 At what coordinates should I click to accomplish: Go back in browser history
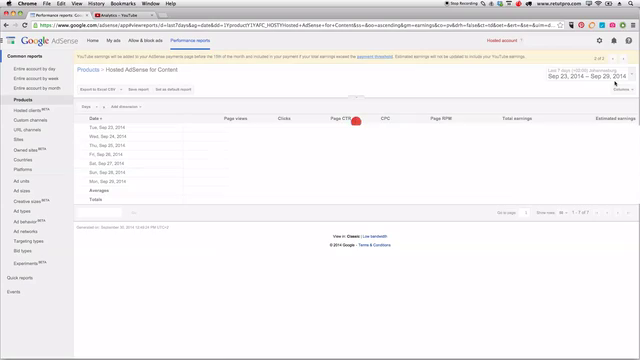coord(6,25)
